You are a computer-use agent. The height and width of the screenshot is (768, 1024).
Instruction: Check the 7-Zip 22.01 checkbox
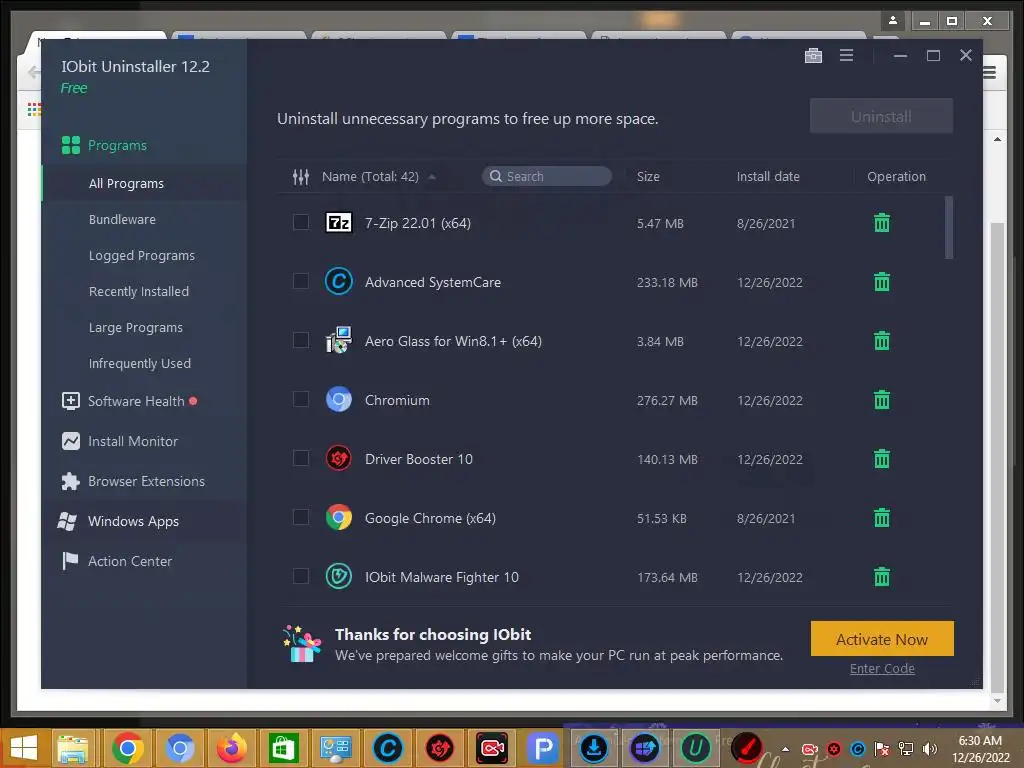point(300,223)
